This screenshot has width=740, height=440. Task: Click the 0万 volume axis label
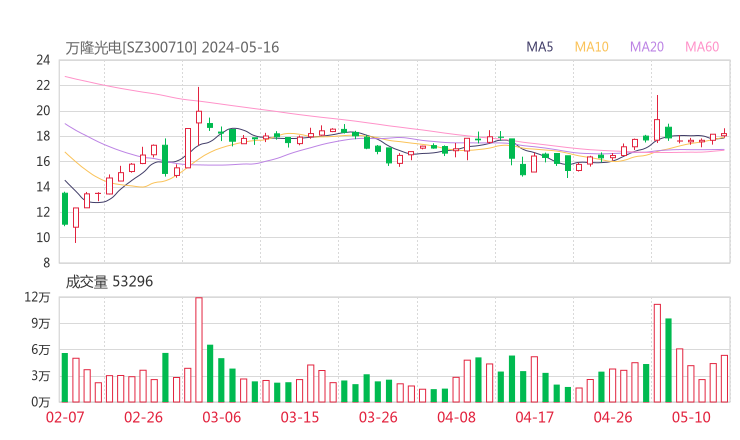pos(41,402)
